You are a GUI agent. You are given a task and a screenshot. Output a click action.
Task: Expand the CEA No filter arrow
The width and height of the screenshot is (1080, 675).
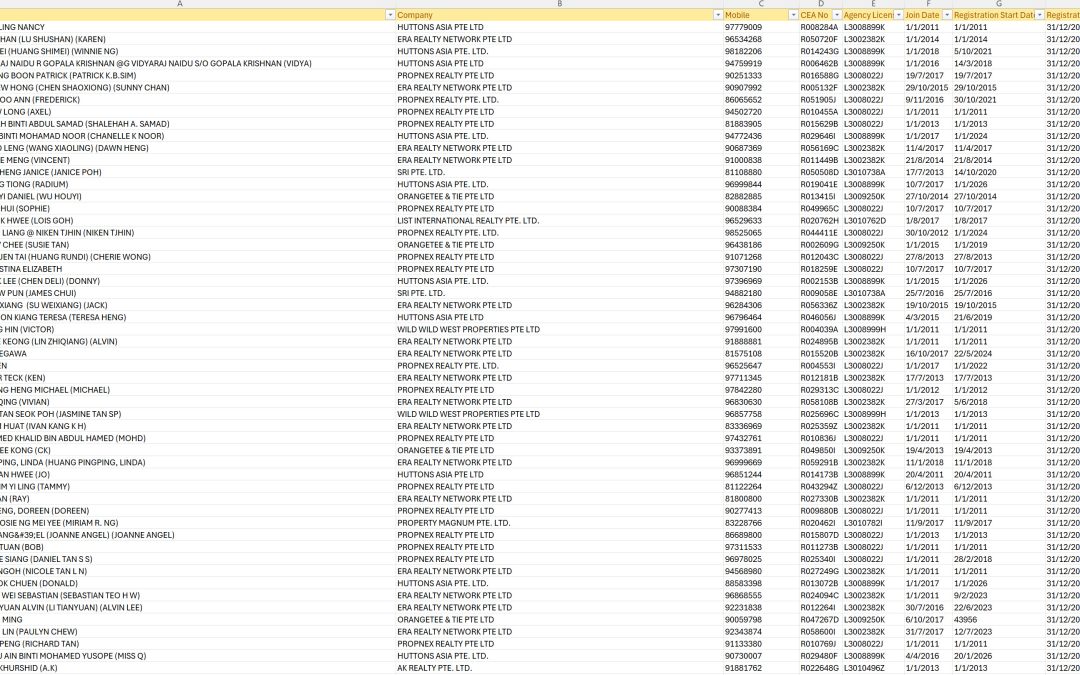click(835, 15)
